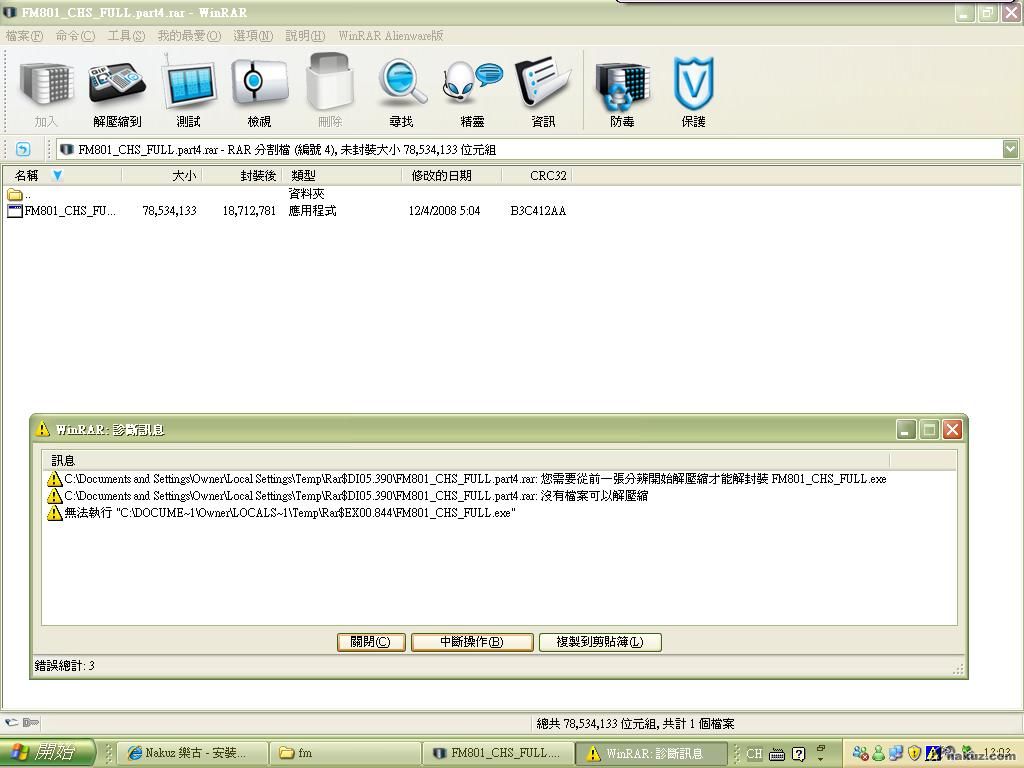Launch the 精靈 (Wizard) toolbar icon
The height and width of the screenshot is (768, 1024).
click(x=472, y=92)
